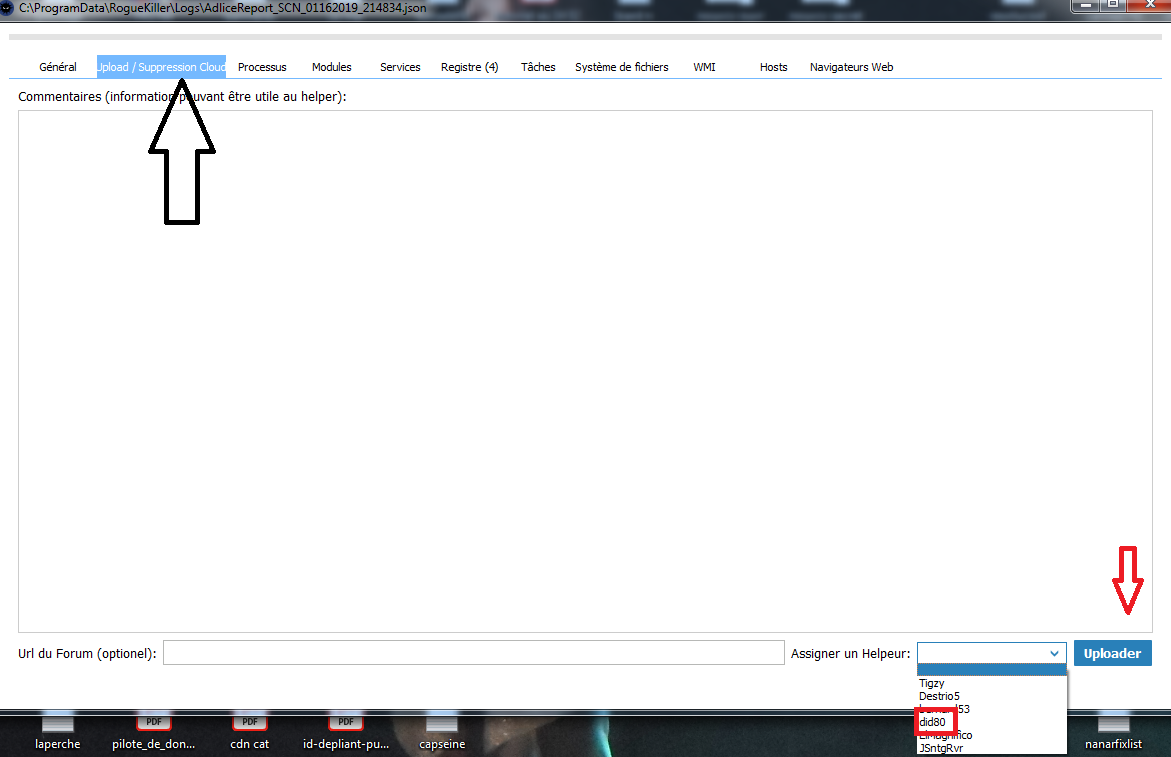
Task: Click inside the Commentaires text area
Action: [585, 370]
